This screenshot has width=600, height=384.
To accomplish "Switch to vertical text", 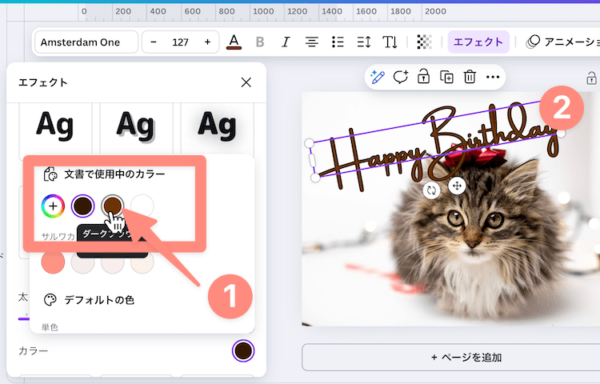I will click(390, 42).
